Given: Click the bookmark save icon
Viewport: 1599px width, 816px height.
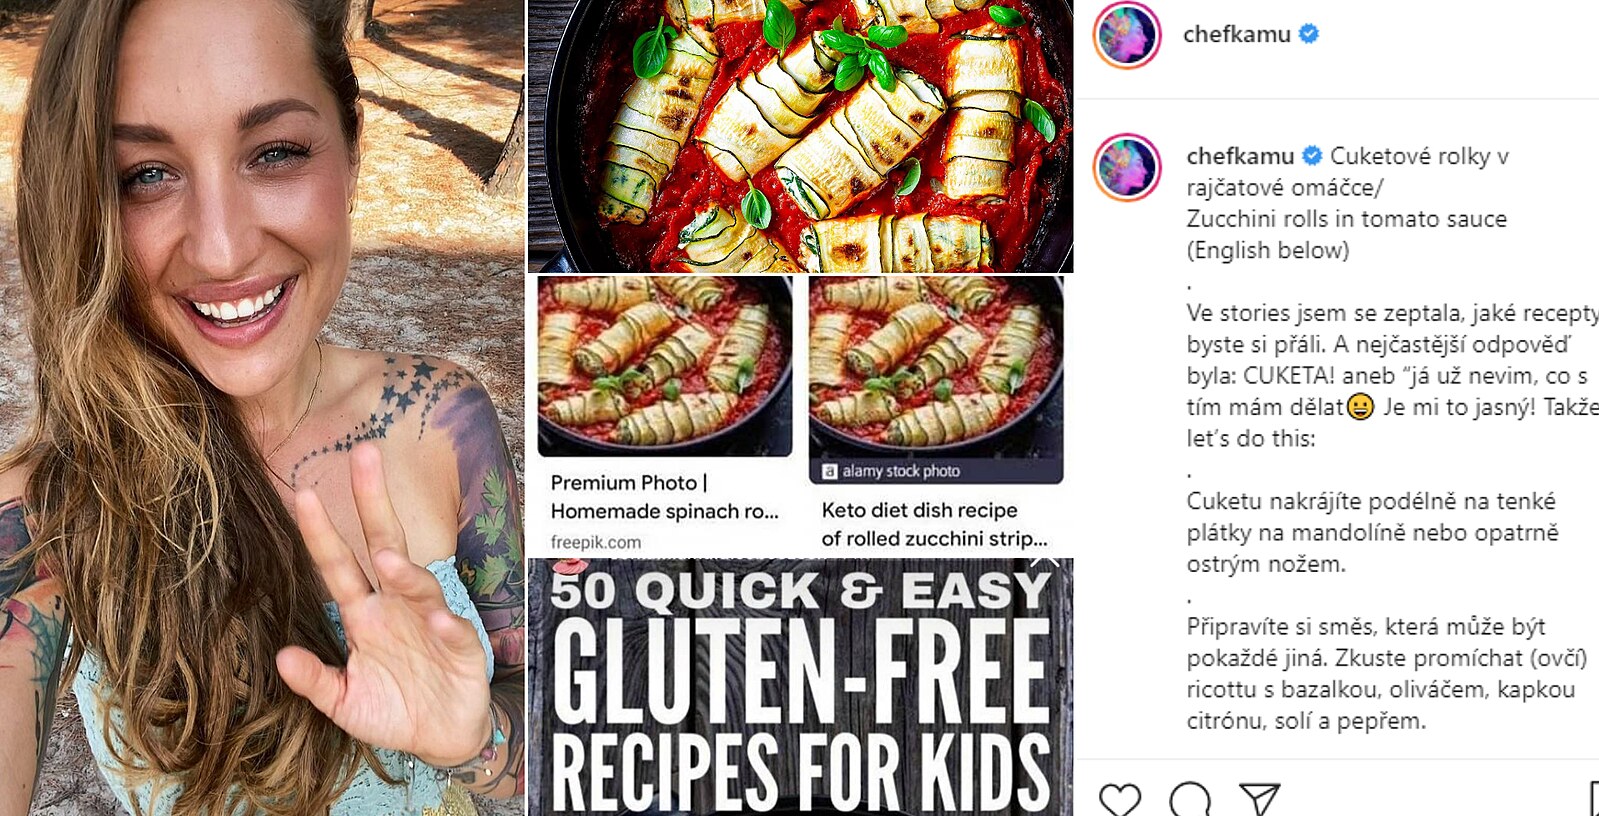Looking at the screenshot, I should (1594, 800).
